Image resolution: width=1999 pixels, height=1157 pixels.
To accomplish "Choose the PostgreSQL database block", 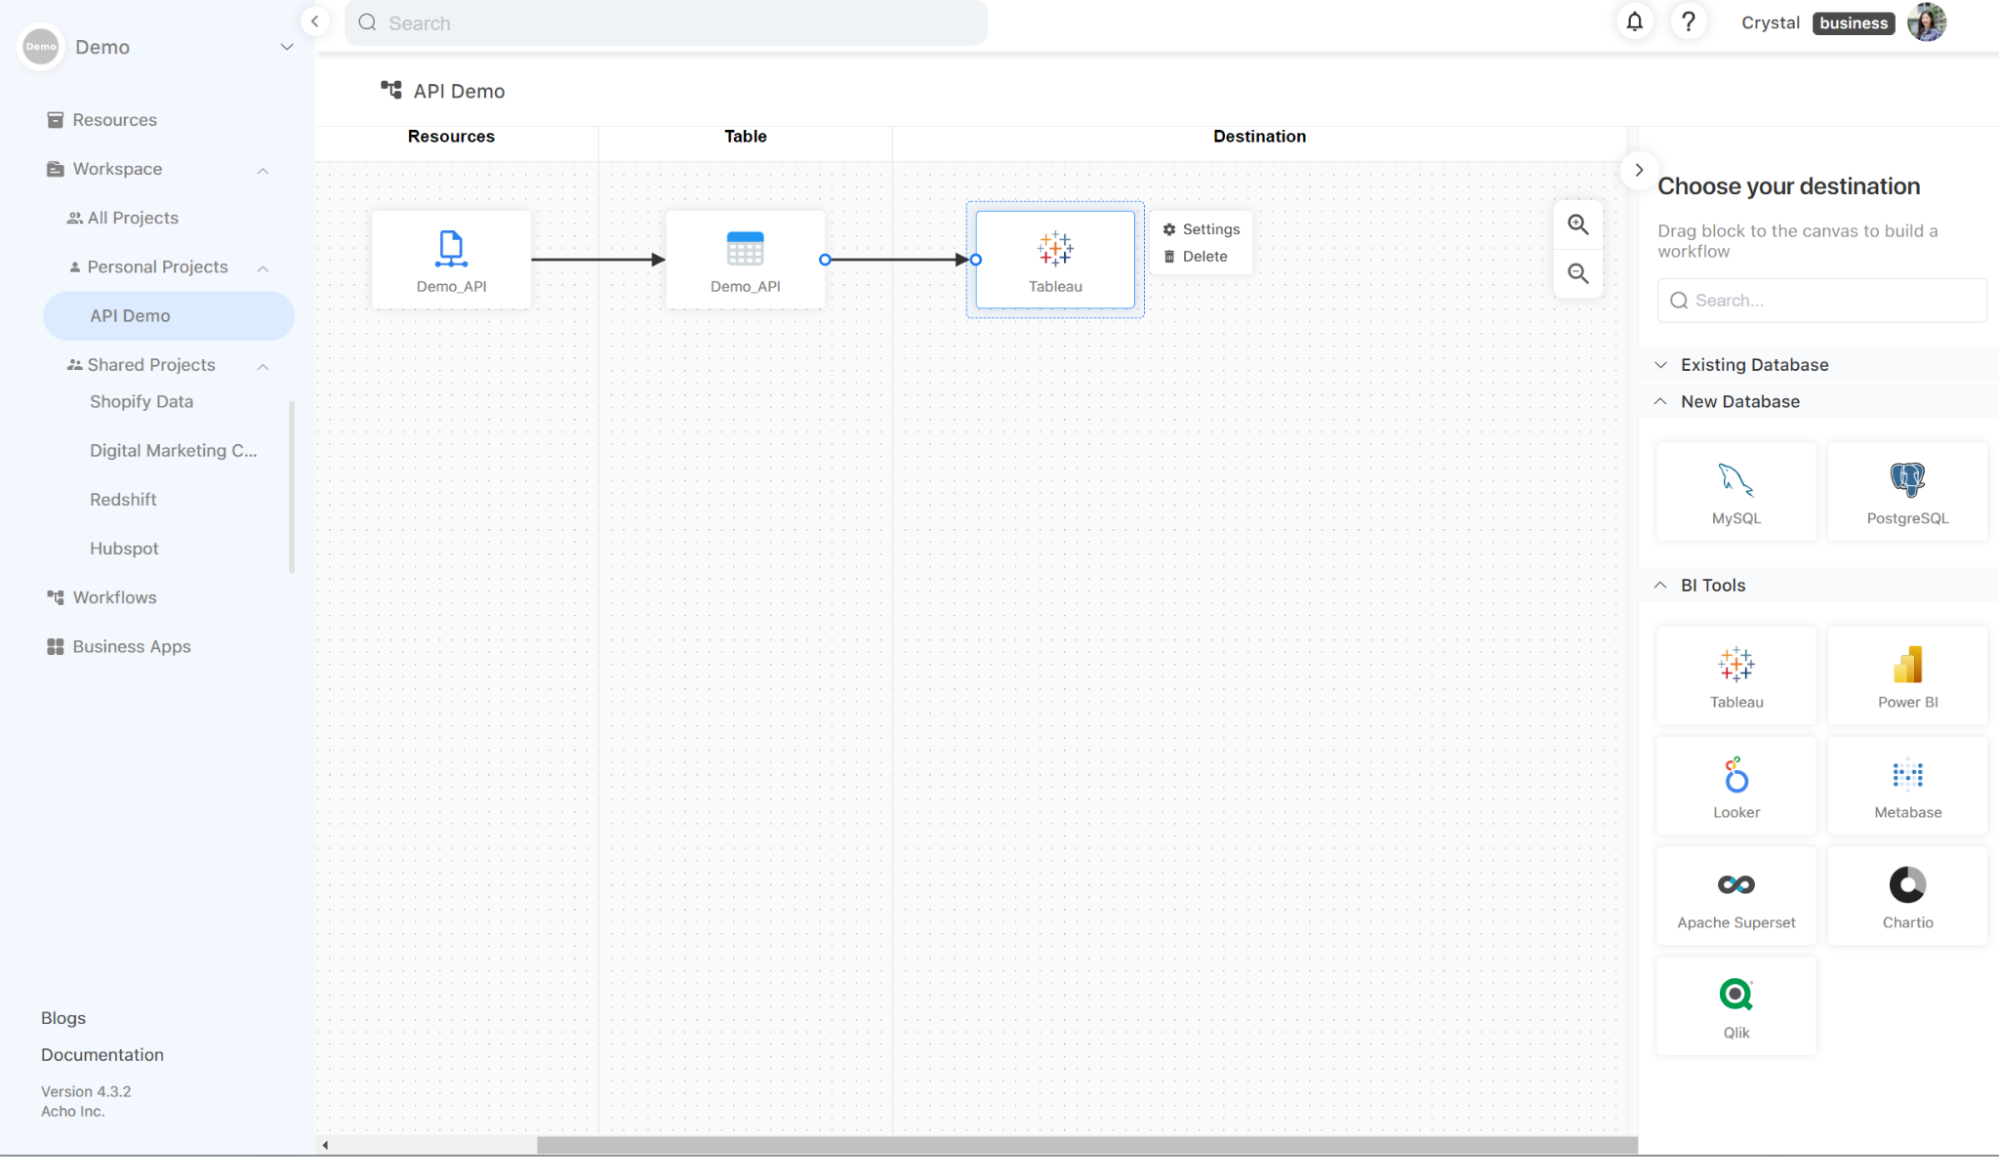I will 1907,492.
